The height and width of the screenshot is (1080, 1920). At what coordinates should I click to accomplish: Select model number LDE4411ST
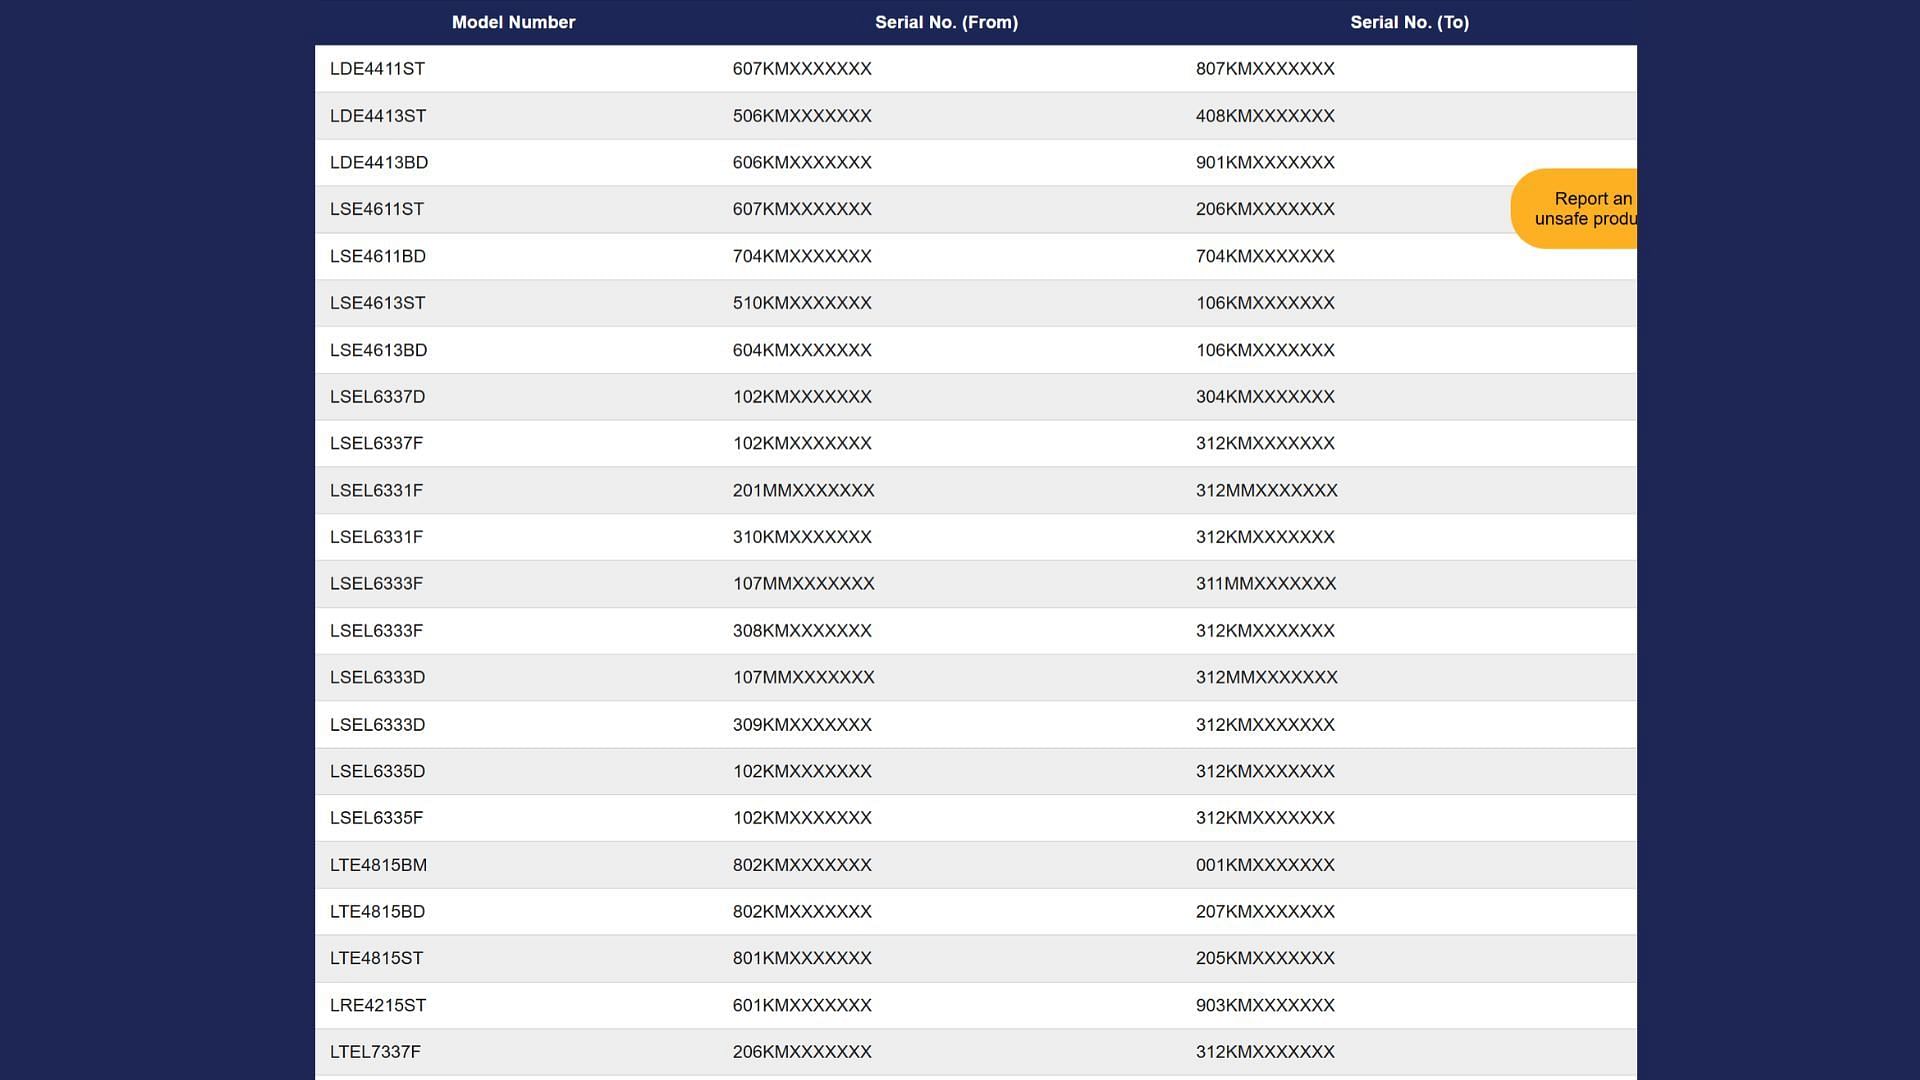[x=377, y=69]
